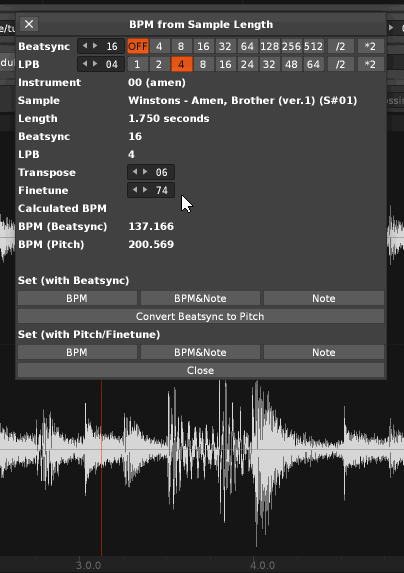
Task: Decrease Finetune with the left arrow
Action: [135, 190]
